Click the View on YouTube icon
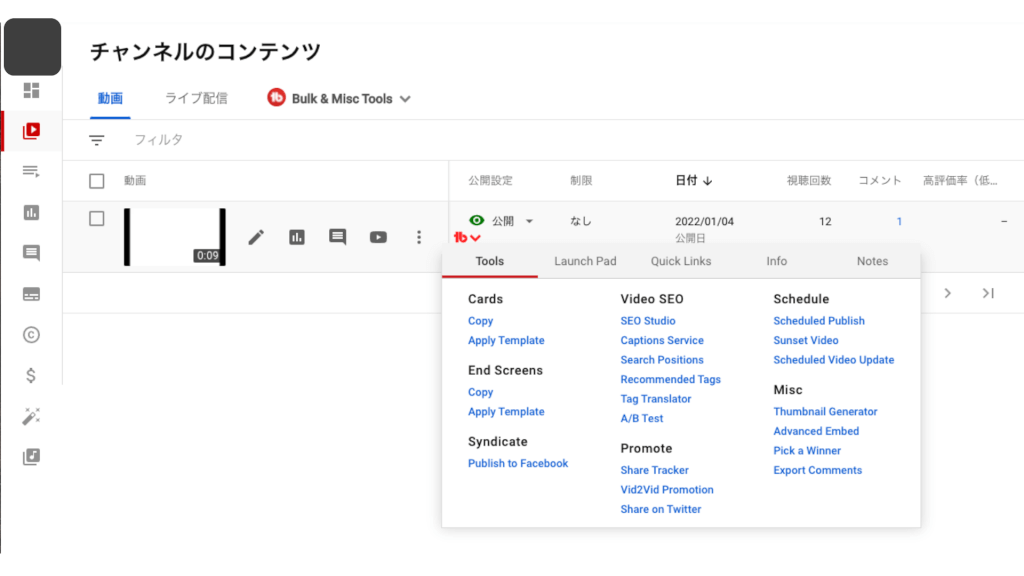The image size is (1024, 576). [x=378, y=237]
